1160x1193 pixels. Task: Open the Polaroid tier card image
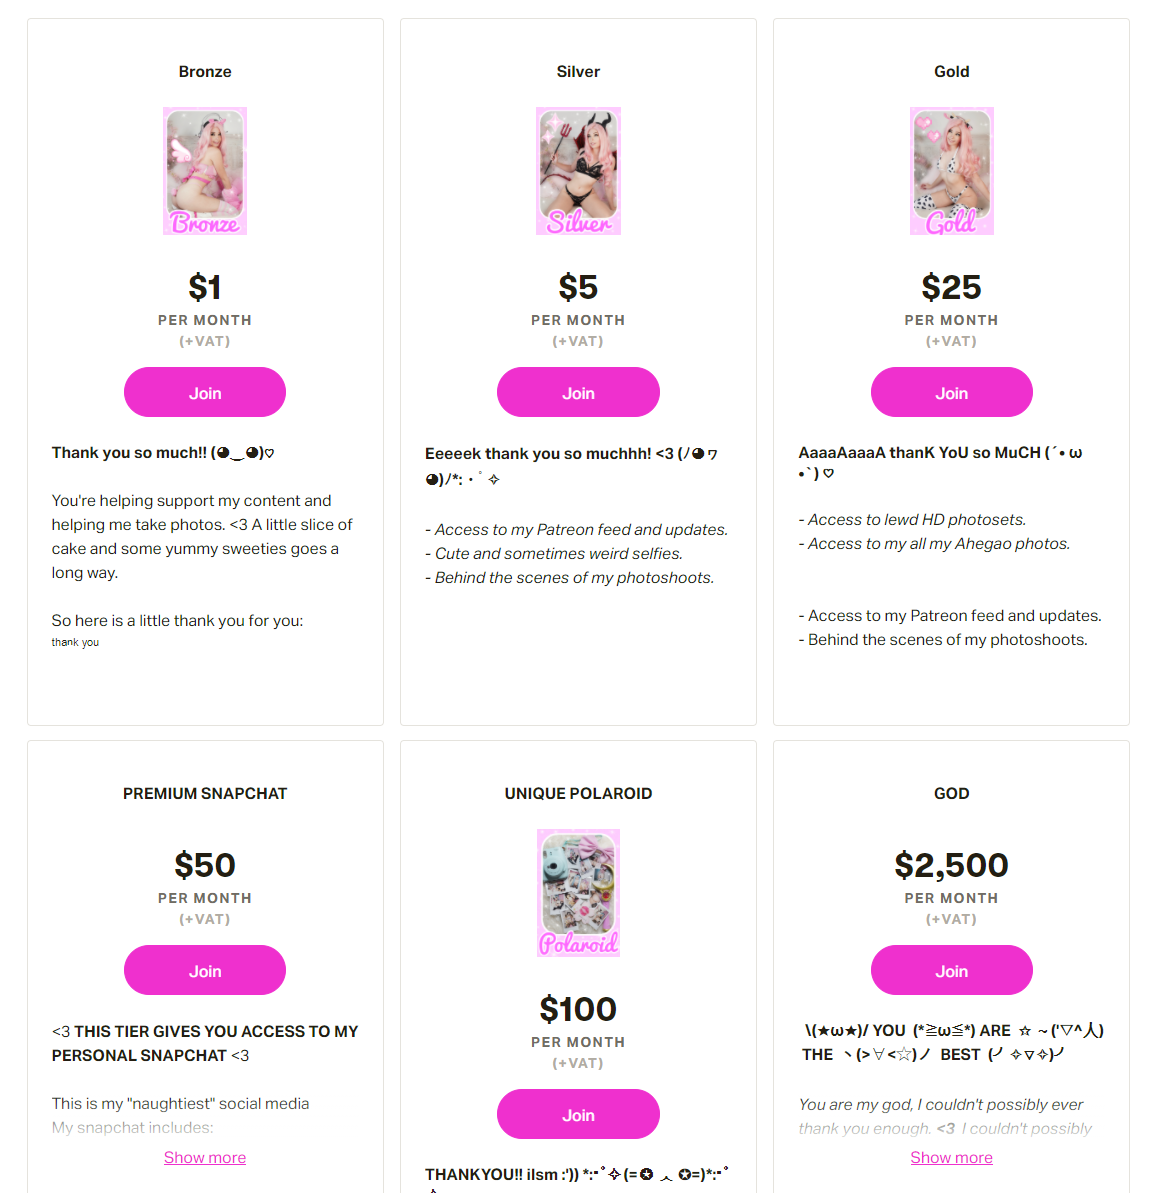point(578,893)
